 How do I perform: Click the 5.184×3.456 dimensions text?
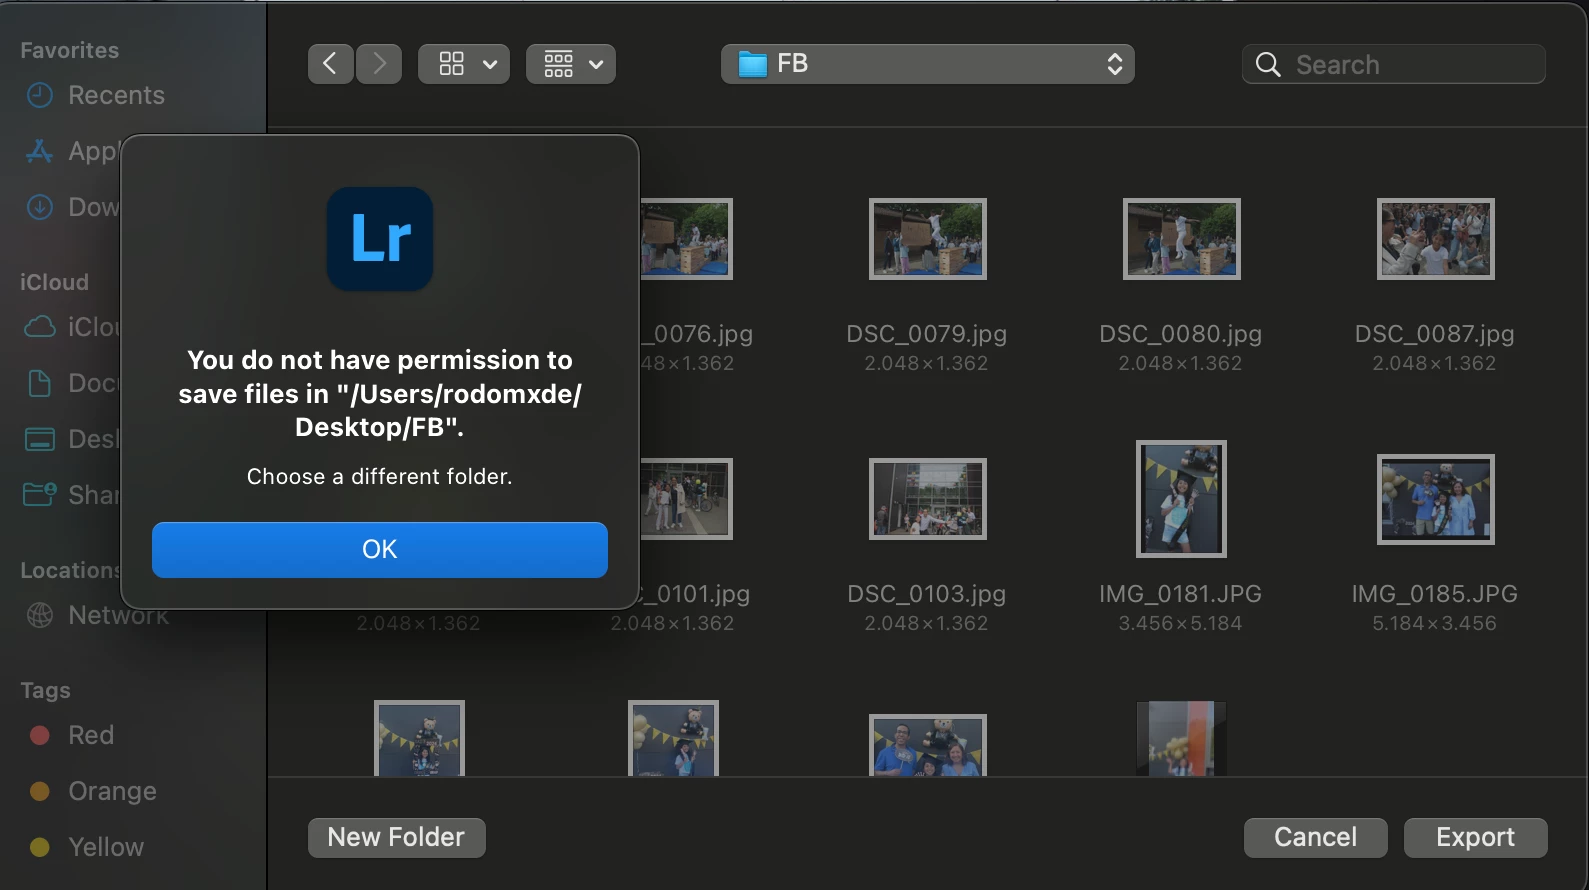(1435, 623)
